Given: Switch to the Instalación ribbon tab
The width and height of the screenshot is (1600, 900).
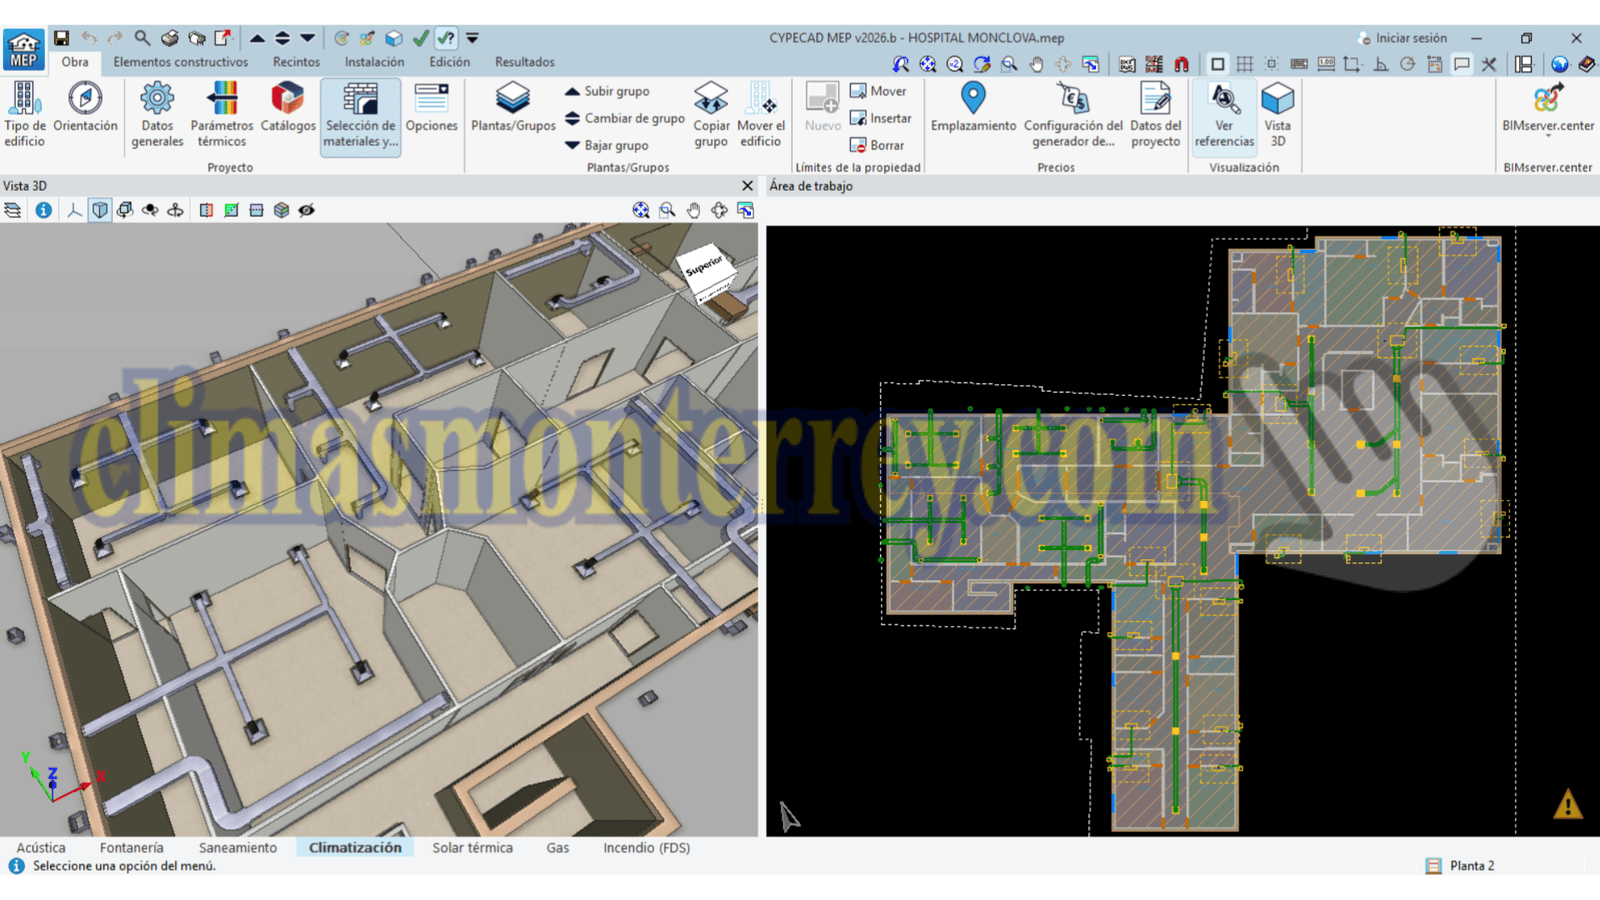Looking at the screenshot, I should click(x=374, y=62).
